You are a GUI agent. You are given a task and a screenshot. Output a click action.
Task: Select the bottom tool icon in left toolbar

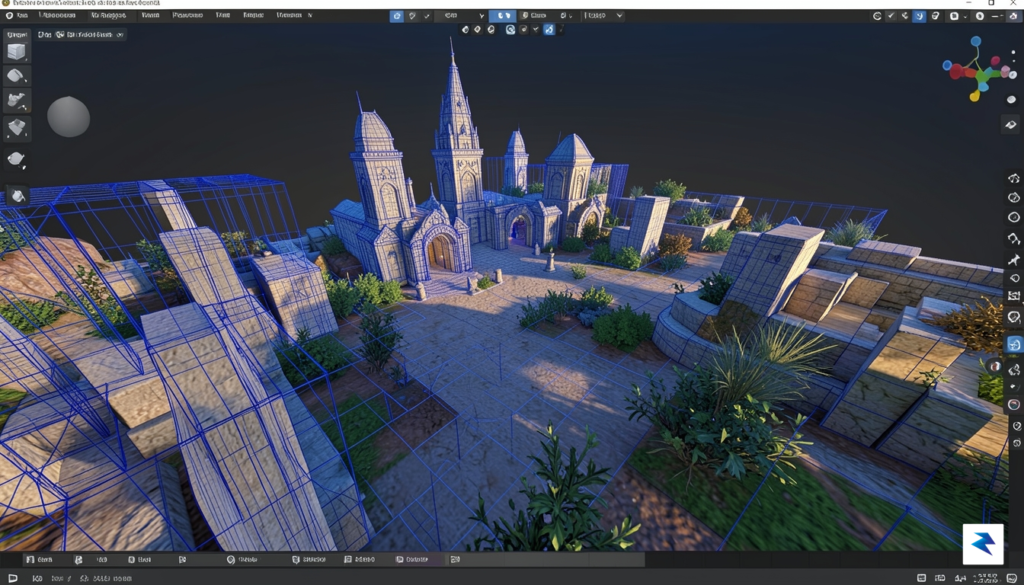tap(17, 195)
